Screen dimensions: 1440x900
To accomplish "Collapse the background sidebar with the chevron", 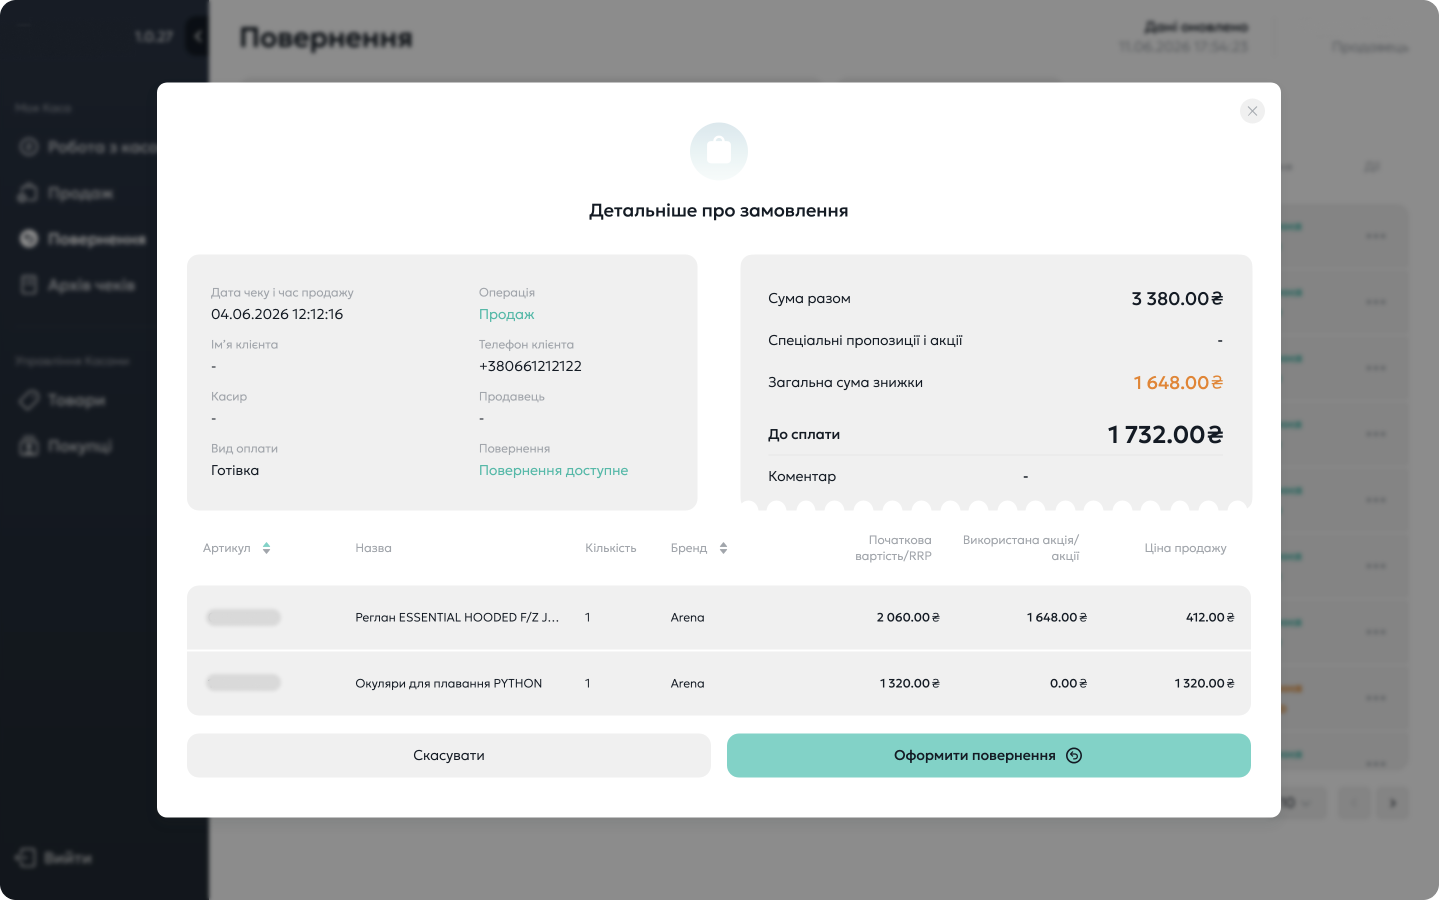I will tap(197, 37).
